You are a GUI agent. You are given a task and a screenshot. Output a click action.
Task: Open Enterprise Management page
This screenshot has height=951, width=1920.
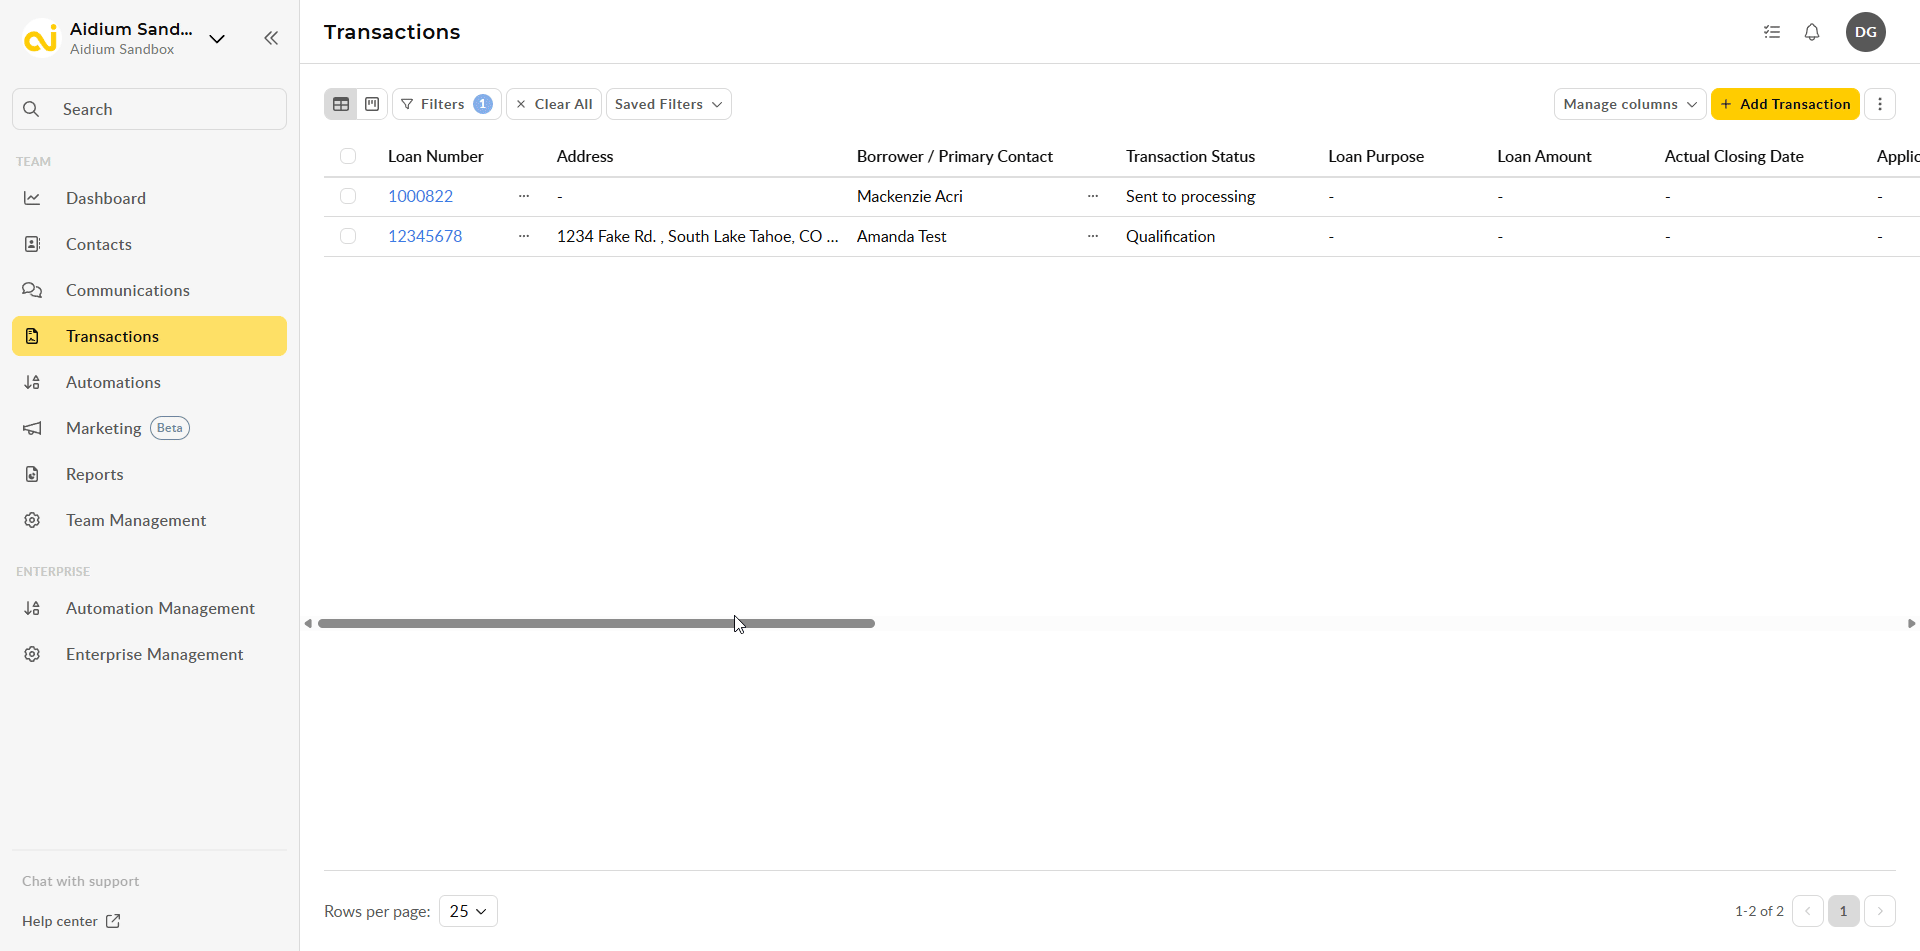(x=150, y=654)
